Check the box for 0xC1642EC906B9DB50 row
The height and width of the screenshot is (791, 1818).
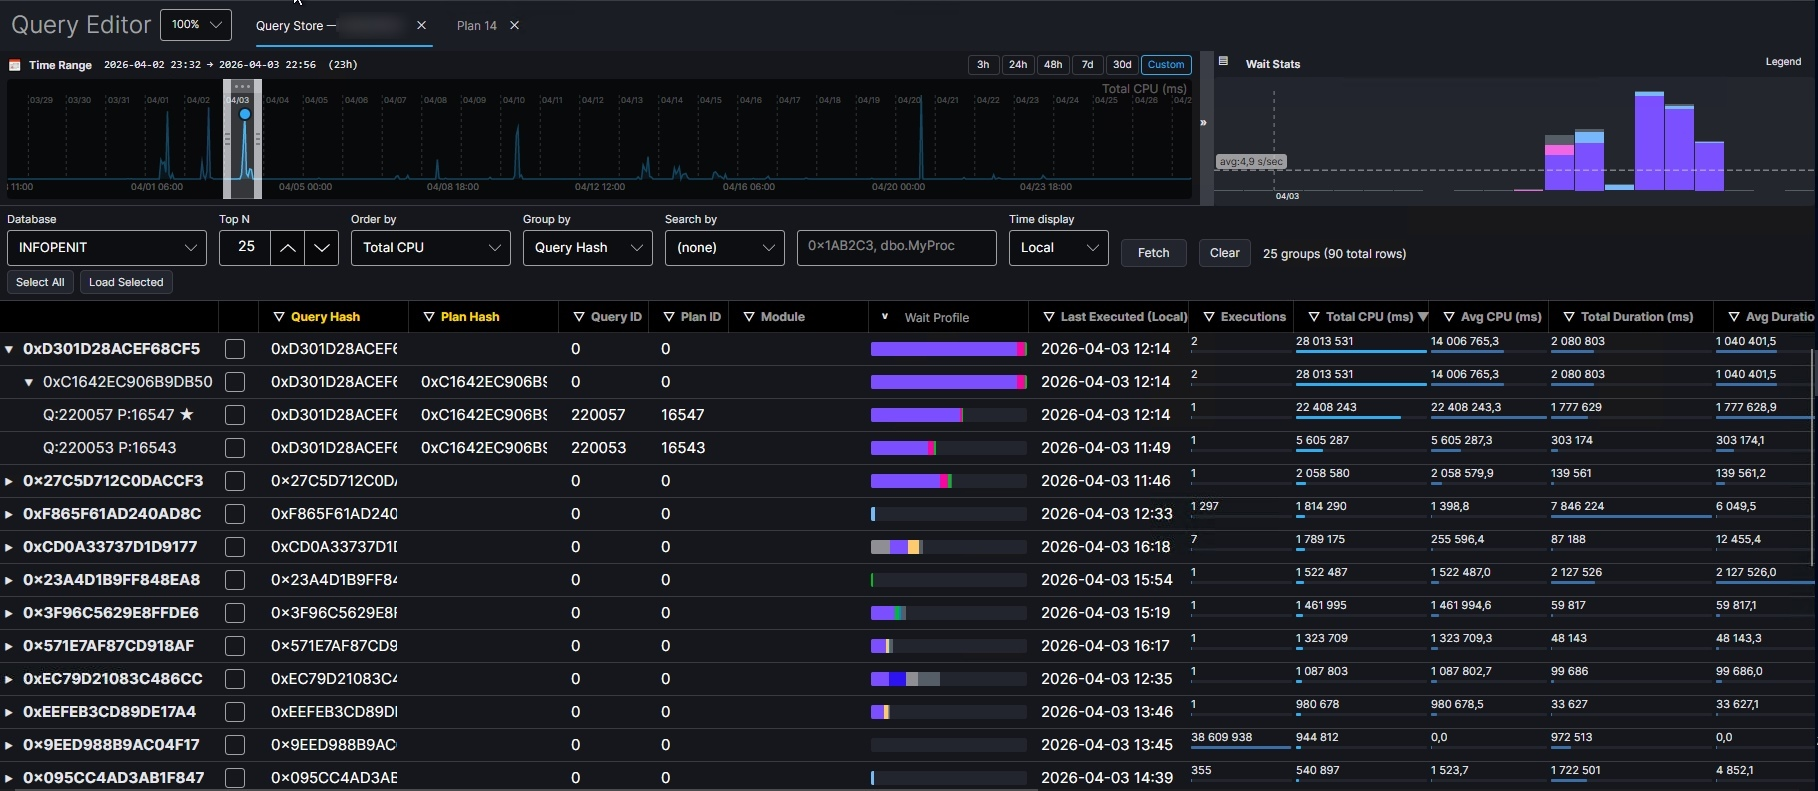click(x=235, y=382)
